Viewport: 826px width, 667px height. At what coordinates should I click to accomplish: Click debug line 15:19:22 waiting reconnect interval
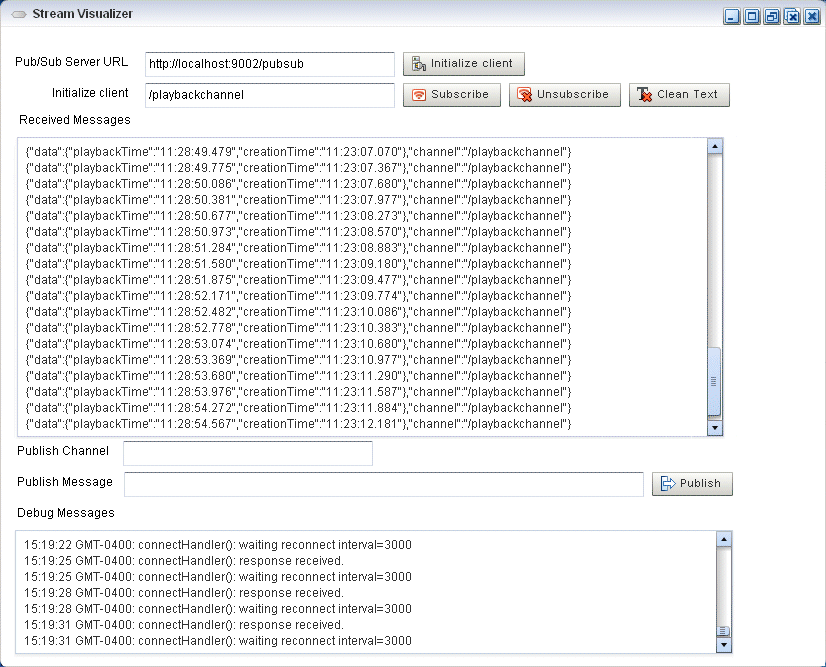218,545
